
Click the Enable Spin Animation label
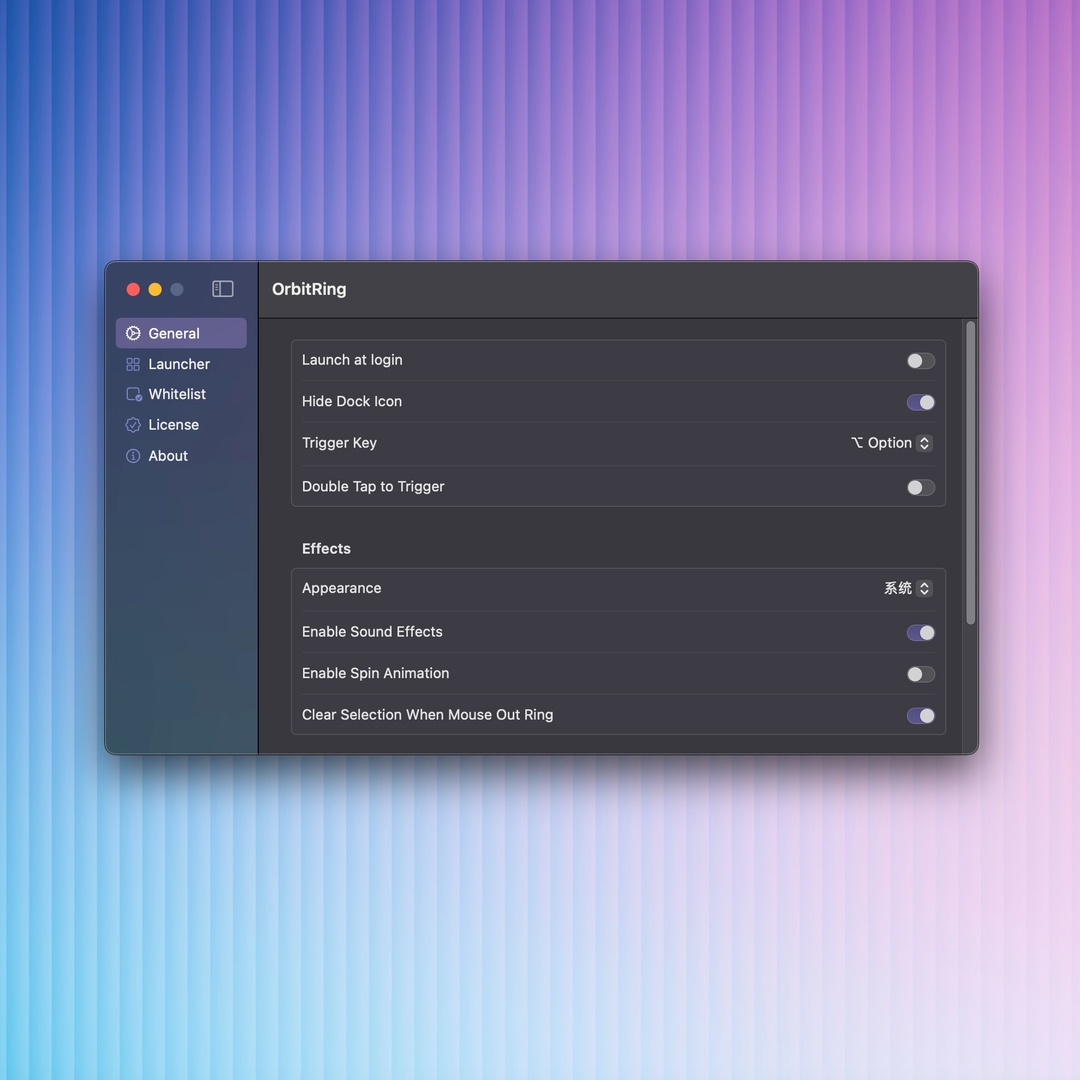(x=375, y=674)
